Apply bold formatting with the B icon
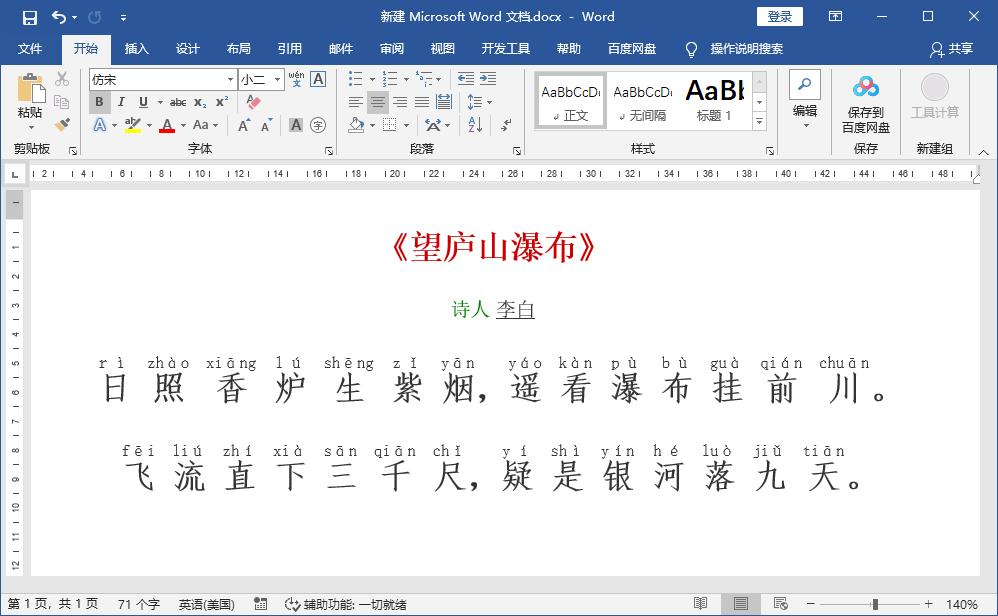The width and height of the screenshot is (998, 616). pos(98,101)
